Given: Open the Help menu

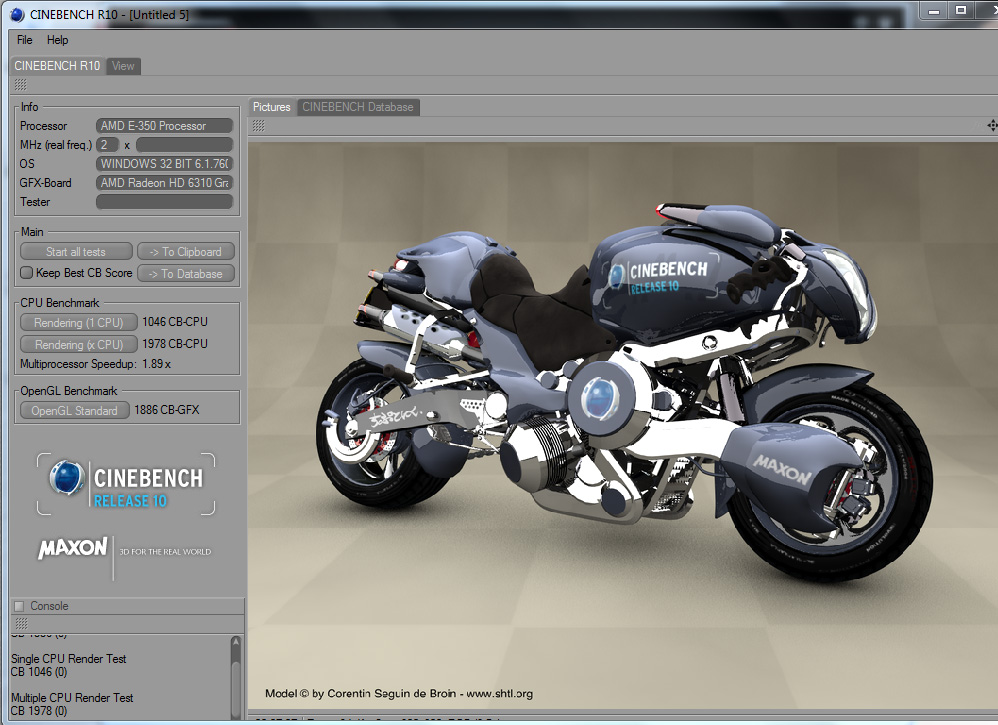Looking at the screenshot, I should (57, 39).
